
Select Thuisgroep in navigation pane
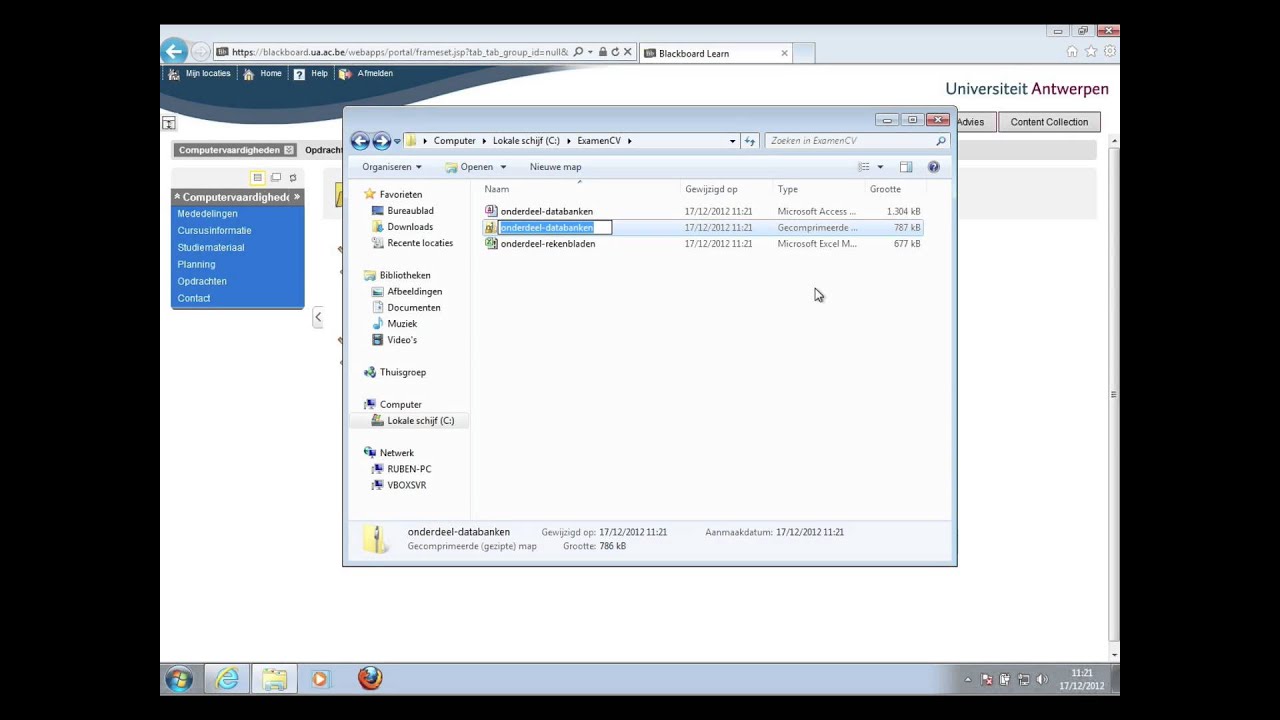coord(402,372)
